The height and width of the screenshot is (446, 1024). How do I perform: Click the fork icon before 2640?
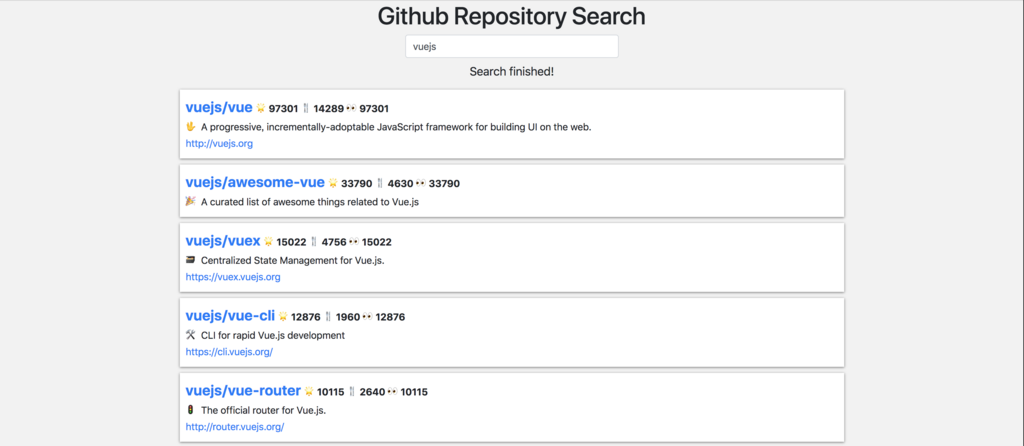352,392
